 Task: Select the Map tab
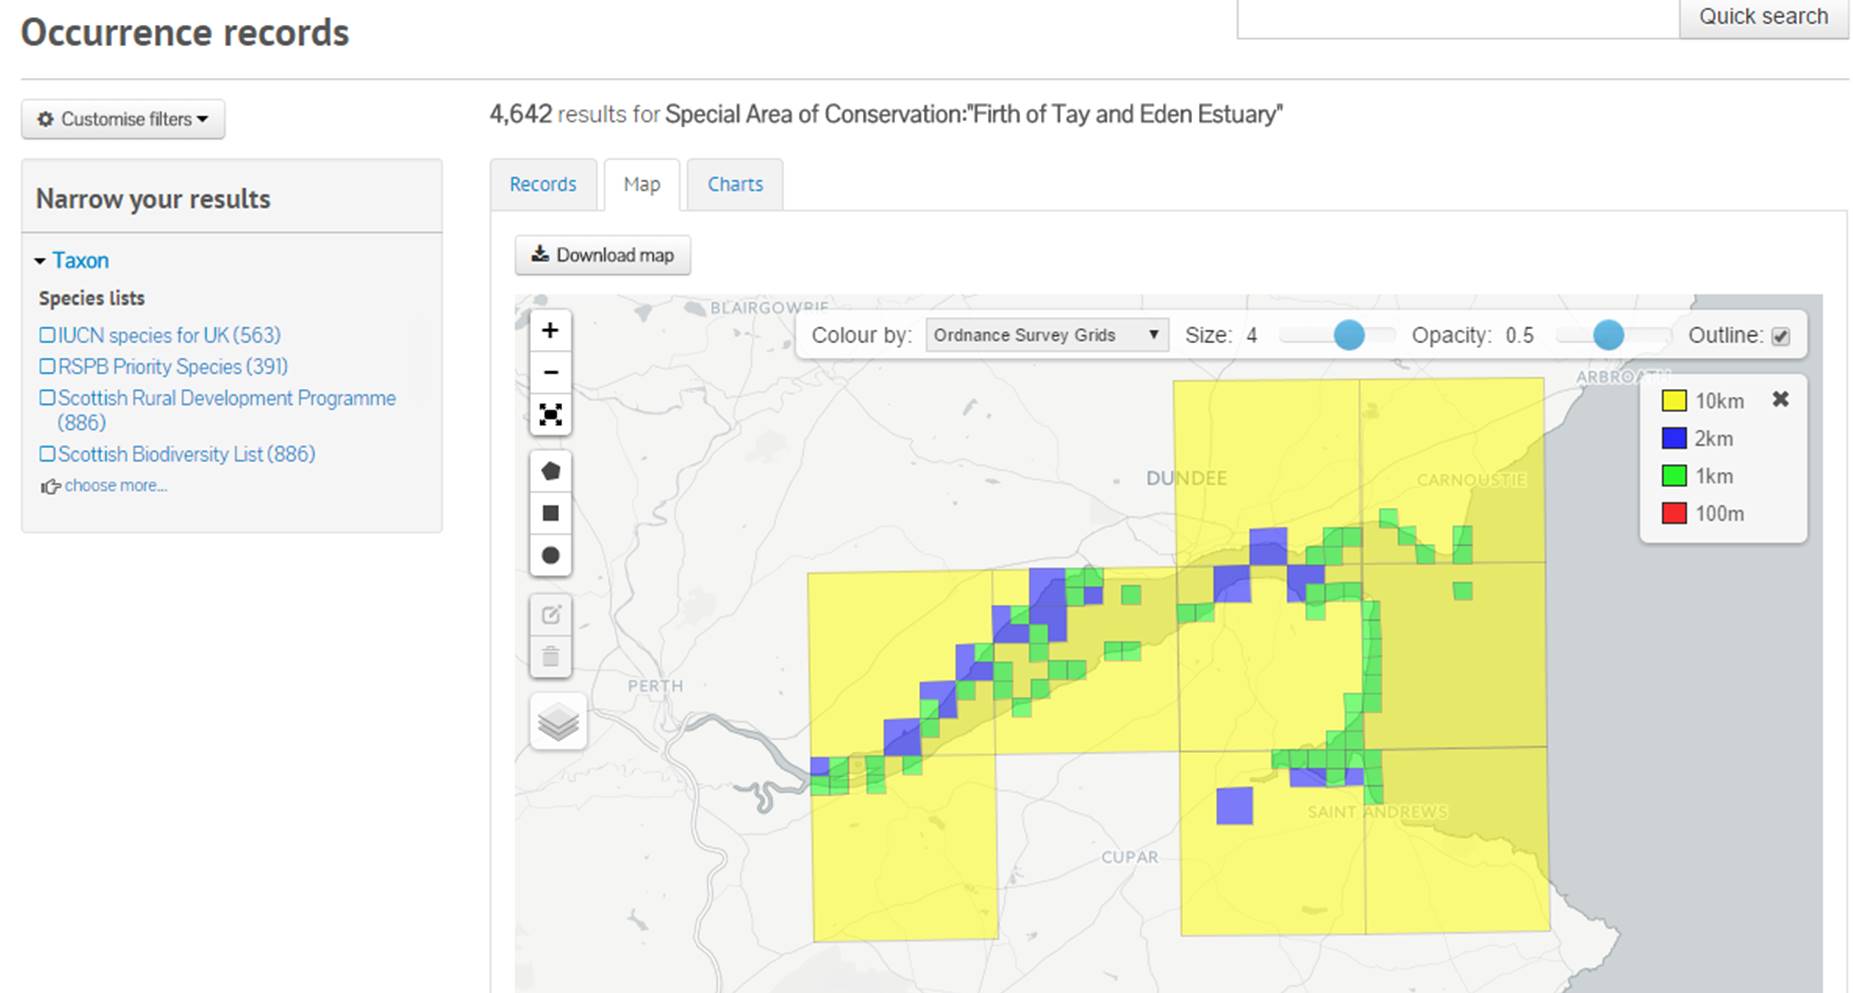tap(642, 184)
